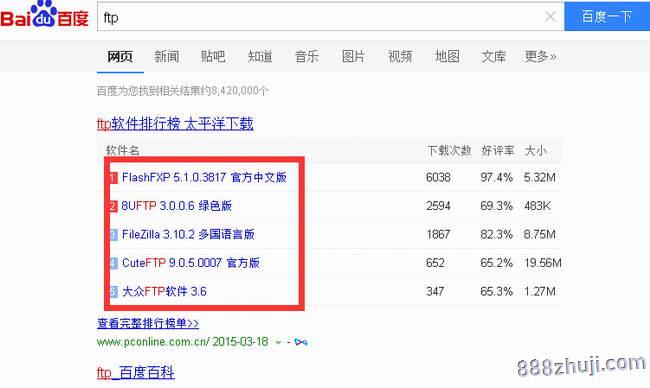Select the 文库 tab
The width and height of the screenshot is (650, 388).
pos(493,56)
